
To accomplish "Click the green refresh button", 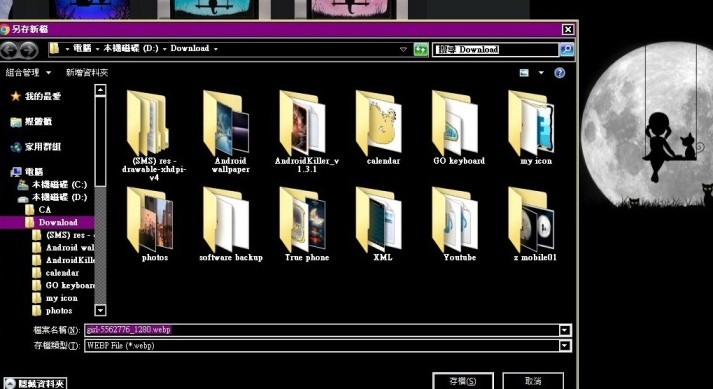I will coord(421,49).
